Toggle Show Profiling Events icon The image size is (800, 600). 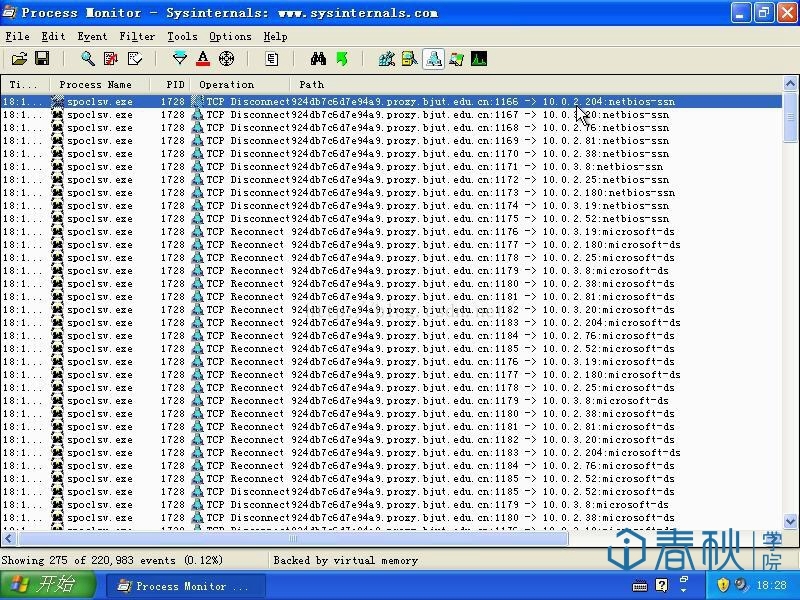(479, 59)
